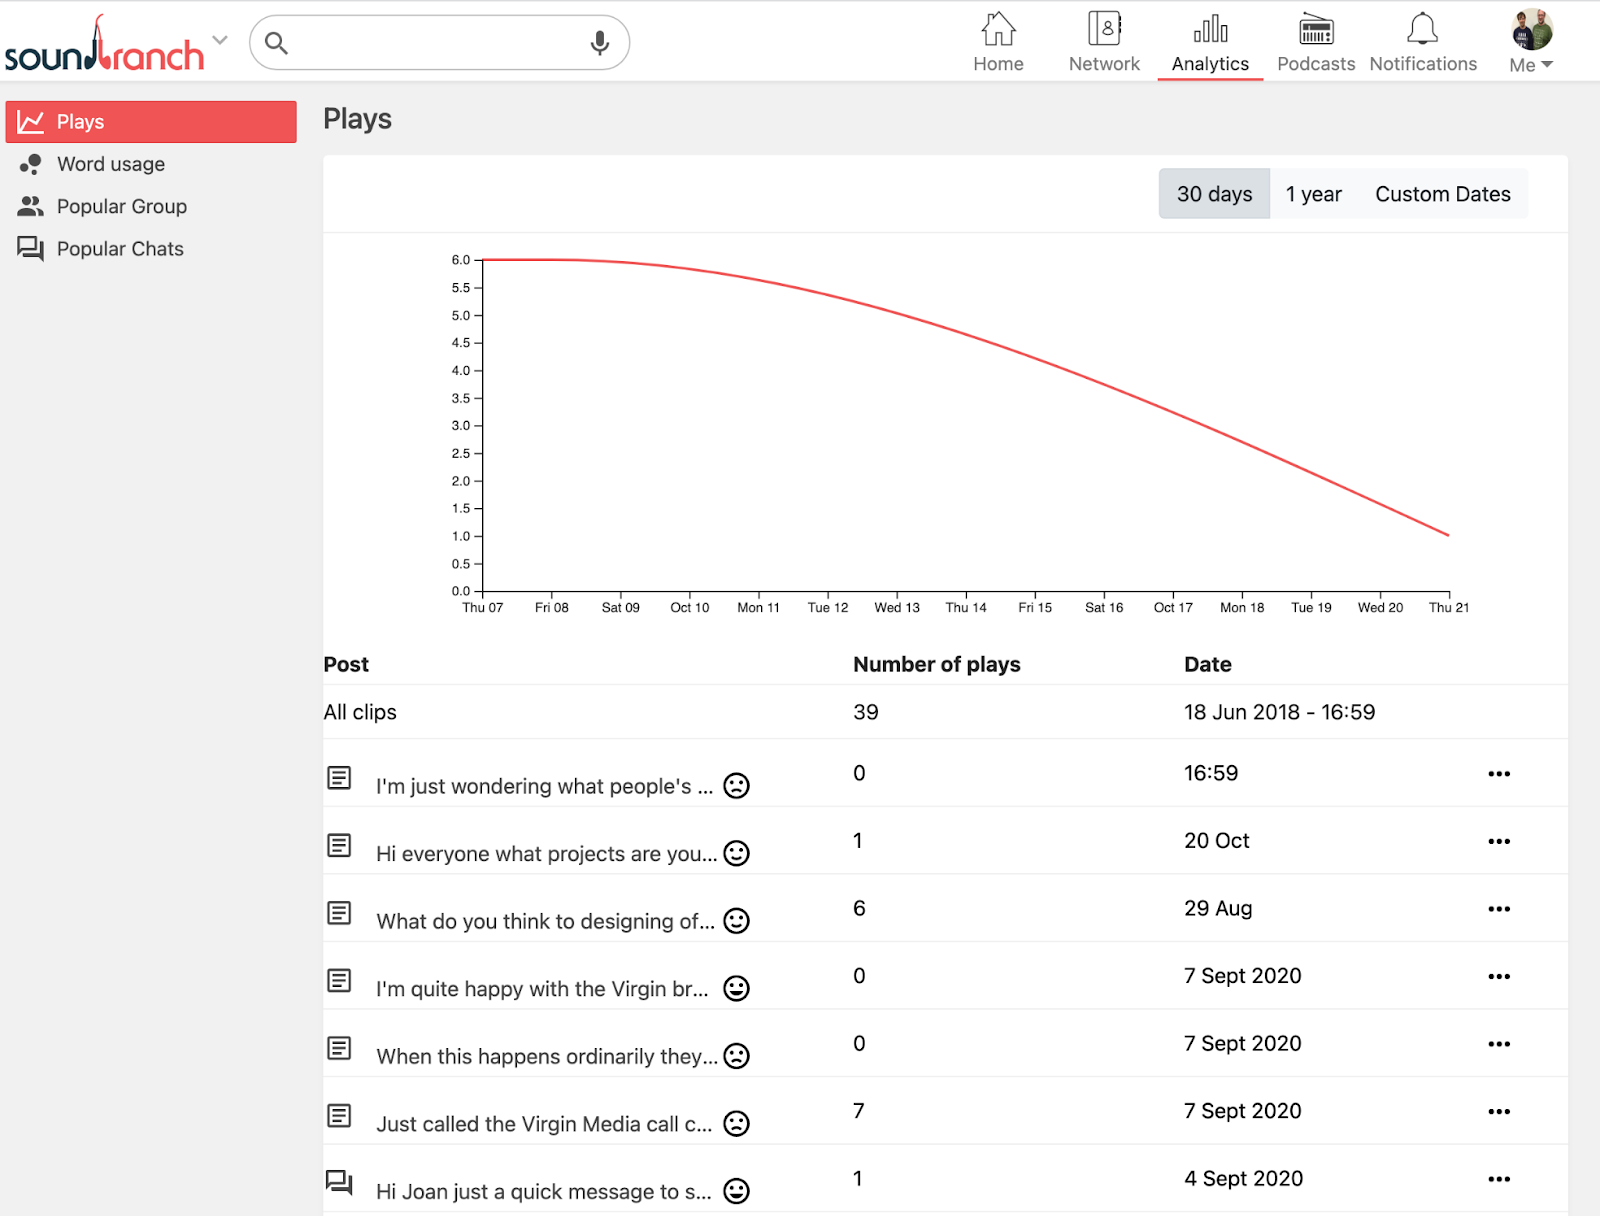Select the Analytics tab

tap(1210, 43)
